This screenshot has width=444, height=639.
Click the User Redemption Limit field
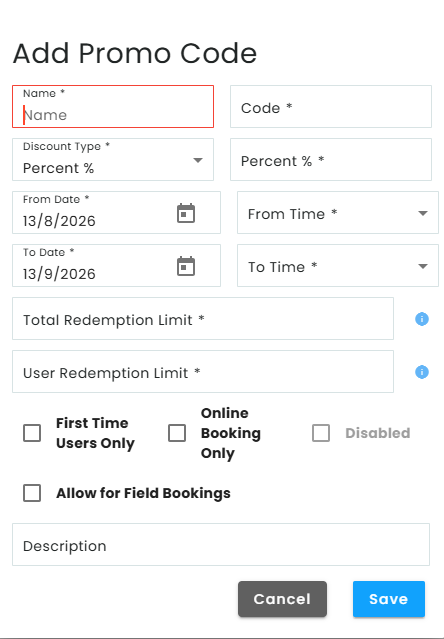pyautogui.click(x=203, y=371)
